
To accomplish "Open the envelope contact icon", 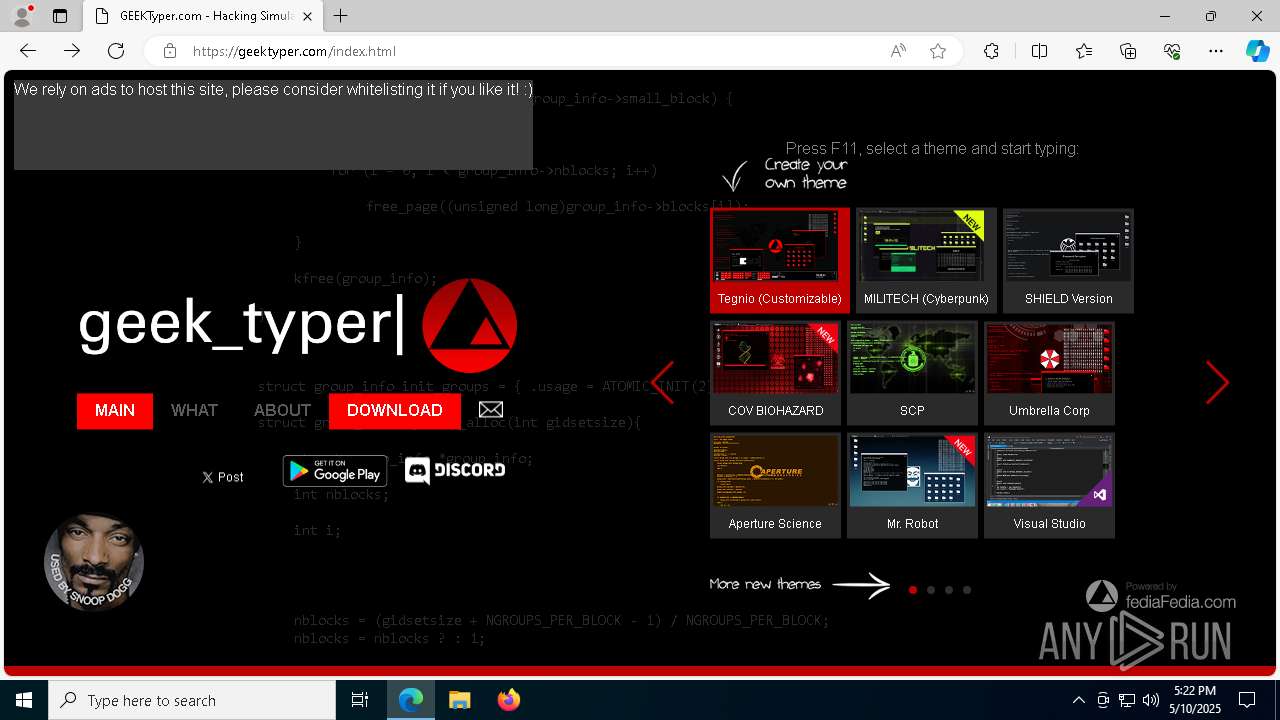I will click(491, 409).
